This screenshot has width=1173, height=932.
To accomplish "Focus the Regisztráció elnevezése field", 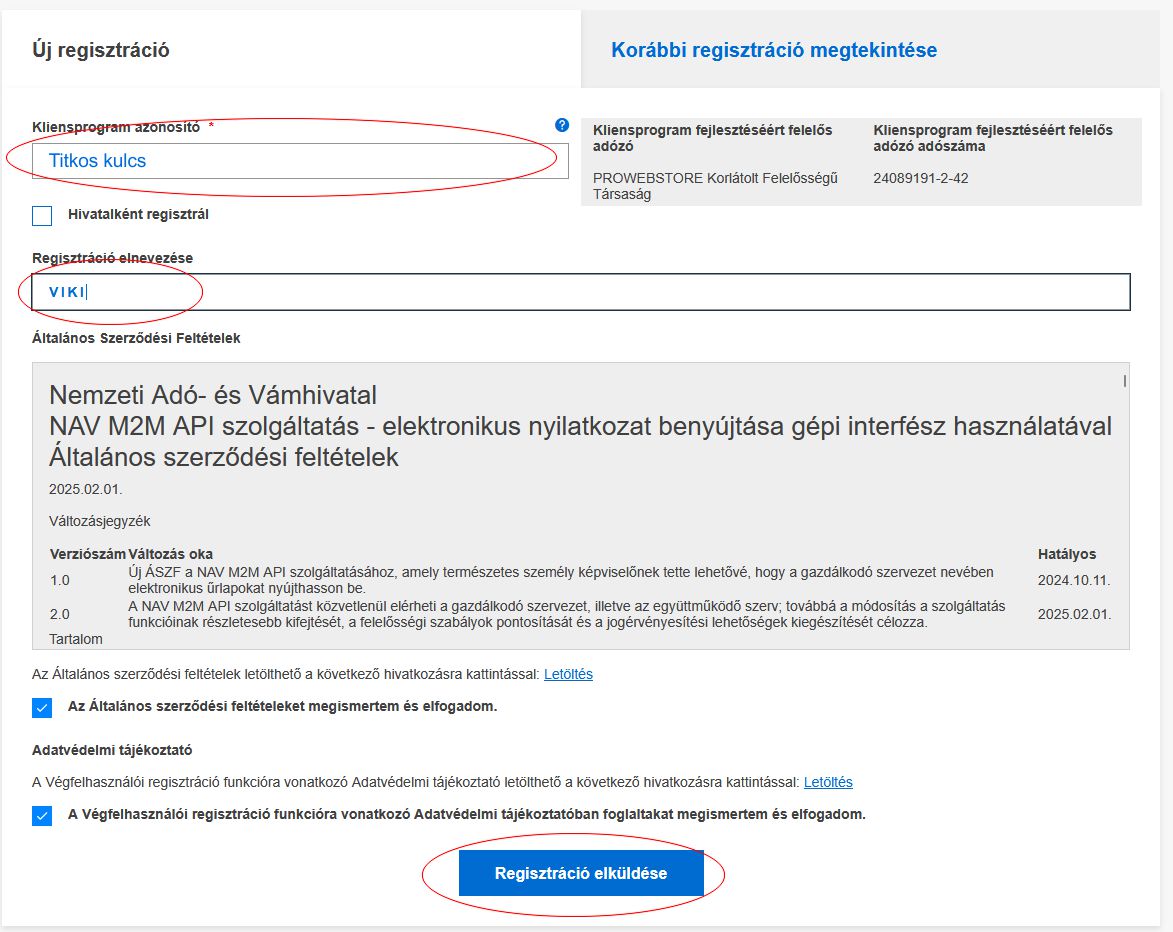I will [x=581, y=292].
